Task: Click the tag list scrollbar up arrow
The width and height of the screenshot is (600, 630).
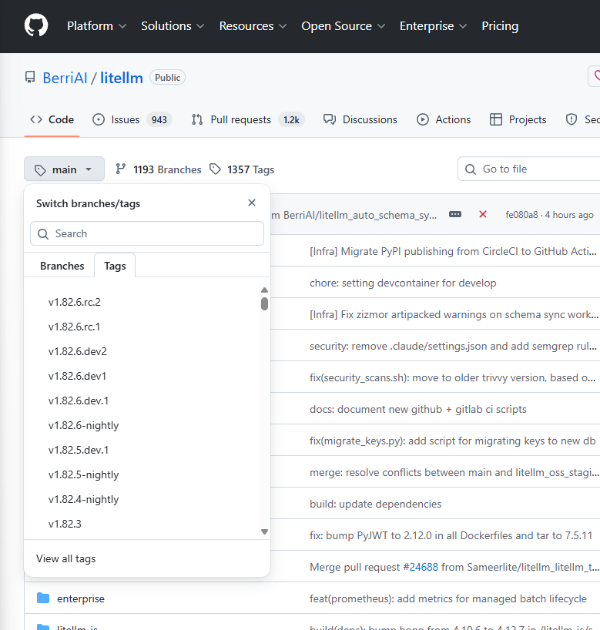Action: (264, 290)
